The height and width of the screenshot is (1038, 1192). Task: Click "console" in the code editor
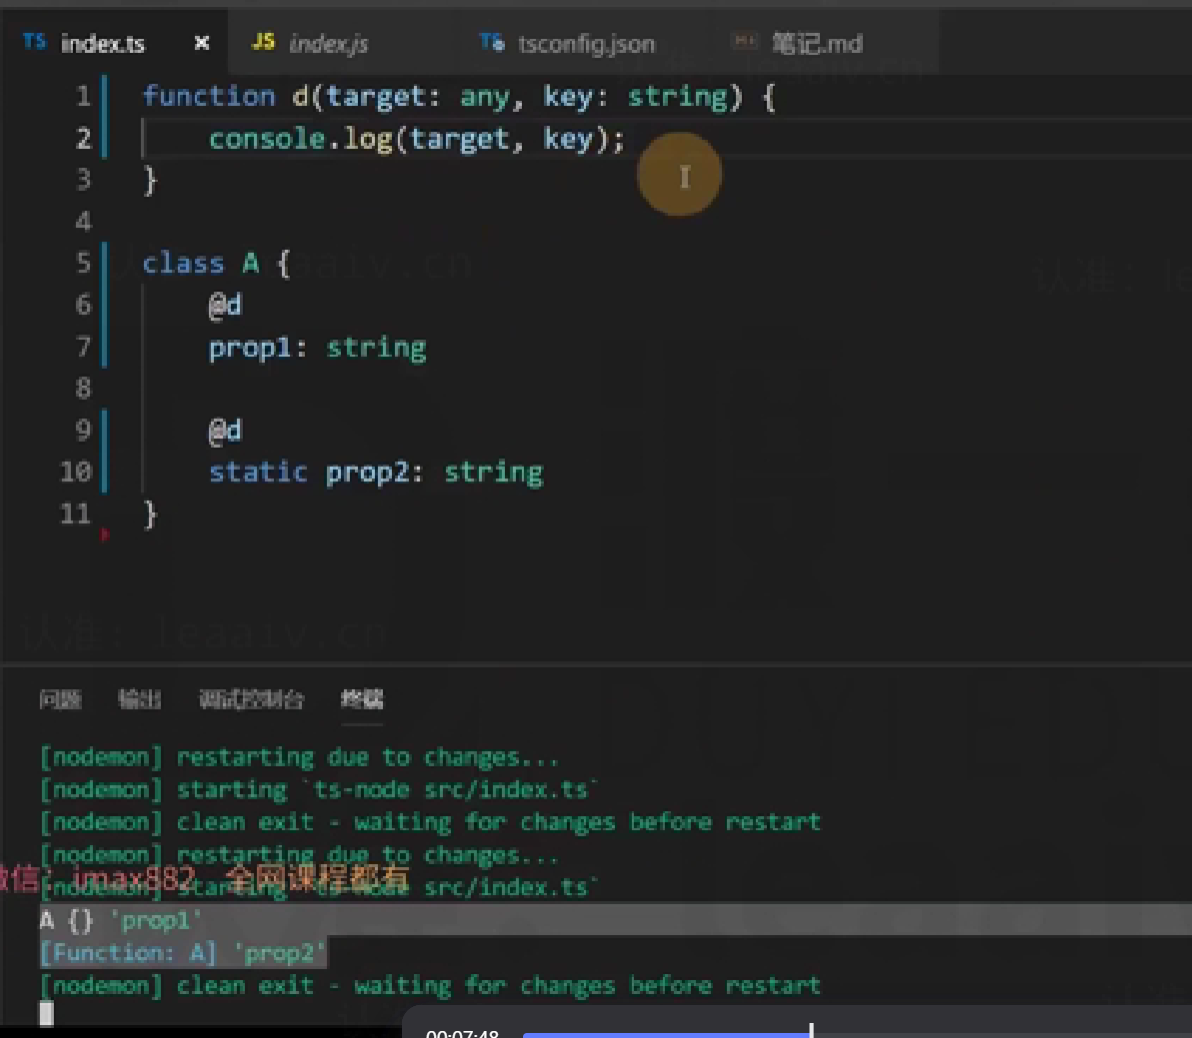267,139
